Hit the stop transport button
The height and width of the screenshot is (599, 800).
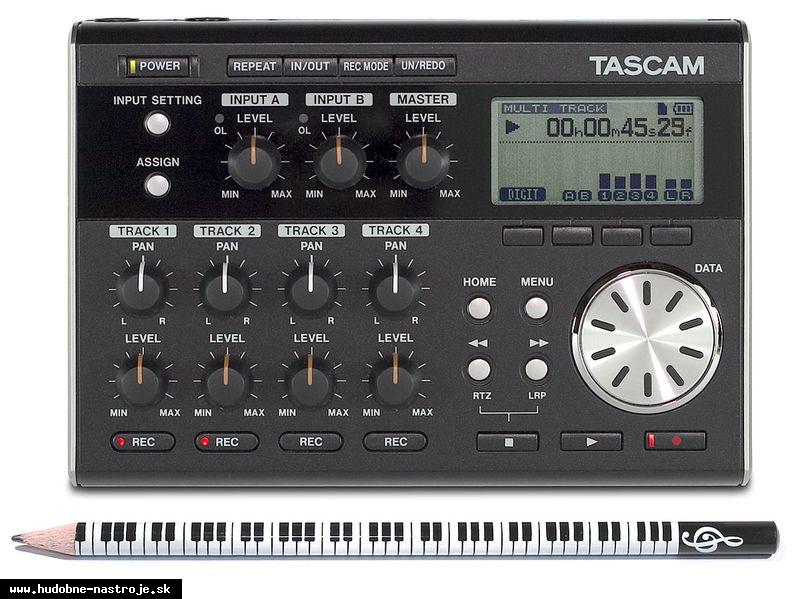point(508,442)
